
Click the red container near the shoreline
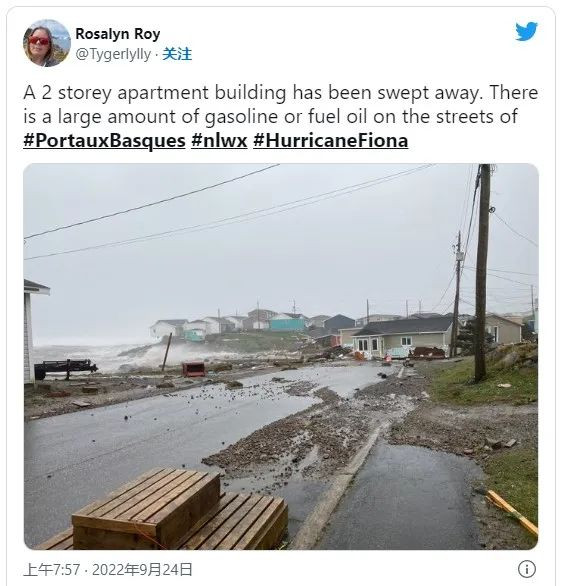pyautogui.click(x=194, y=369)
